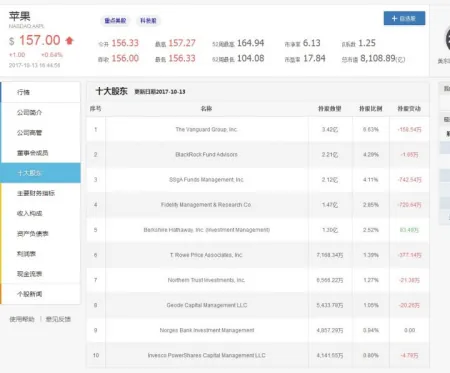This screenshot has height=373, width=450.
Task: Click the blue 自选股 add button
Action: 404,18
